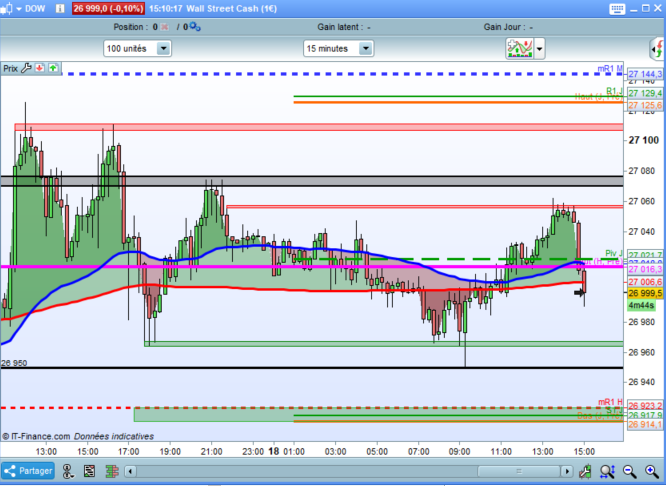The height and width of the screenshot is (486, 666).
Task: Click the black arrow marker at current price
Action: (579, 292)
